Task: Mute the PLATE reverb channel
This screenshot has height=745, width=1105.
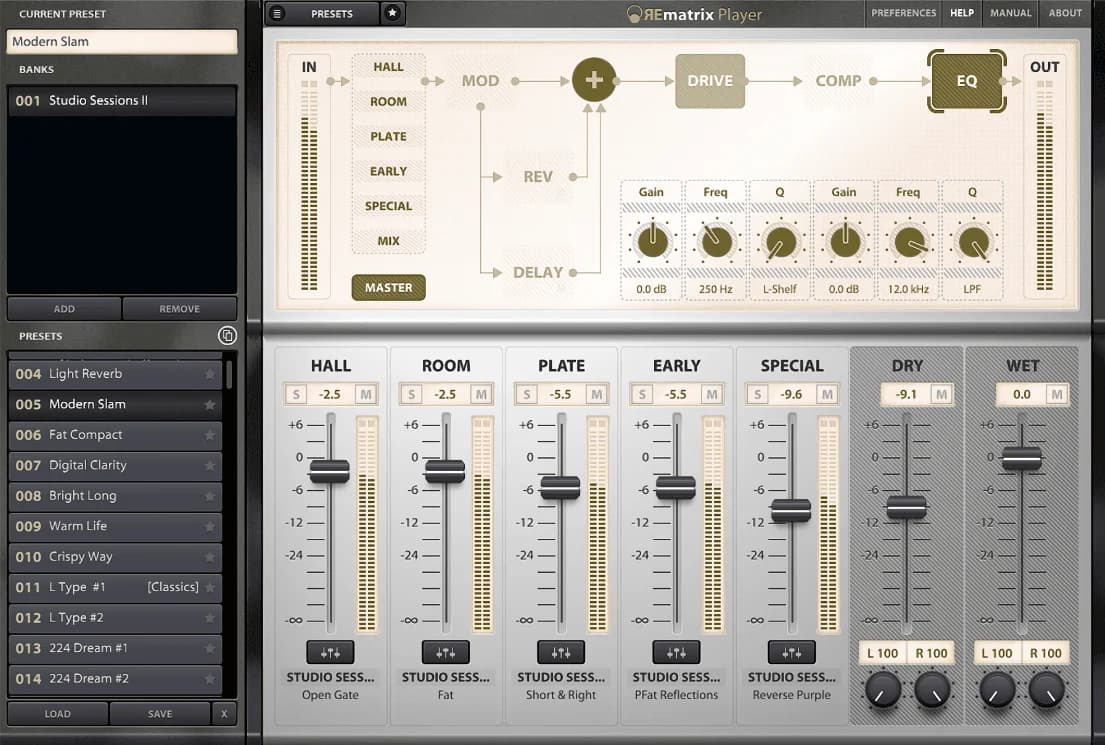Action: click(x=598, y=394)
